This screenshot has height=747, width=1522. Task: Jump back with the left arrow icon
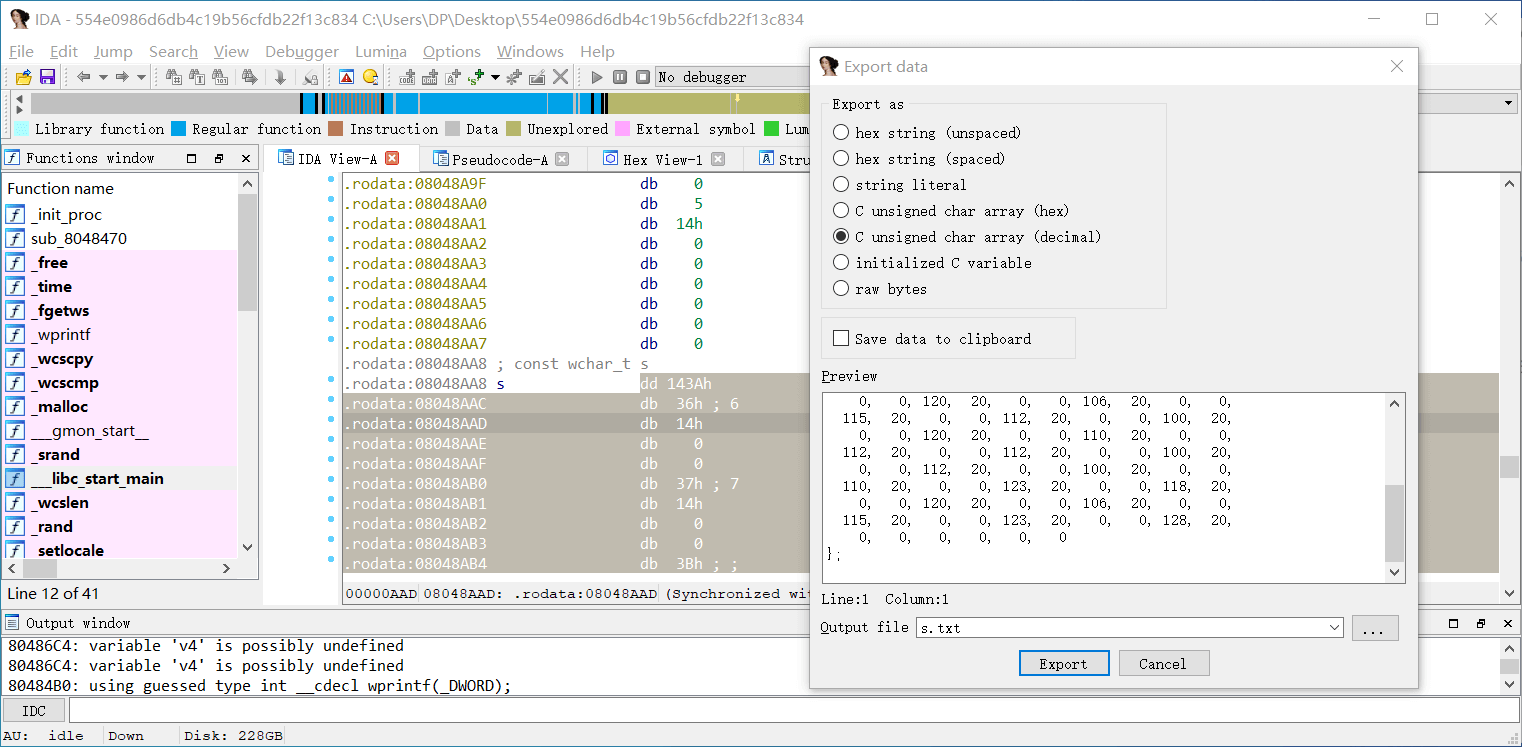click(83, 77)
